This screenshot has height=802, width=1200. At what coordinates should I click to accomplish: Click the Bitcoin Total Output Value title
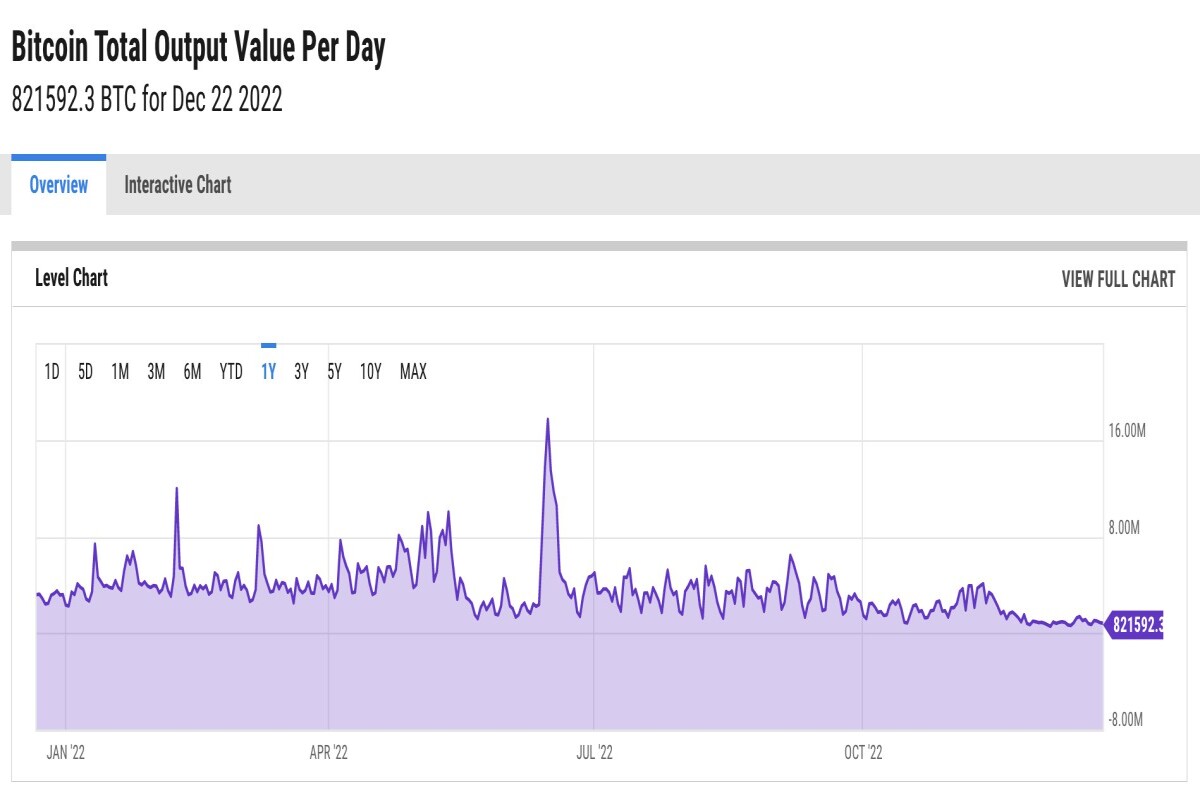coord(198,48)
